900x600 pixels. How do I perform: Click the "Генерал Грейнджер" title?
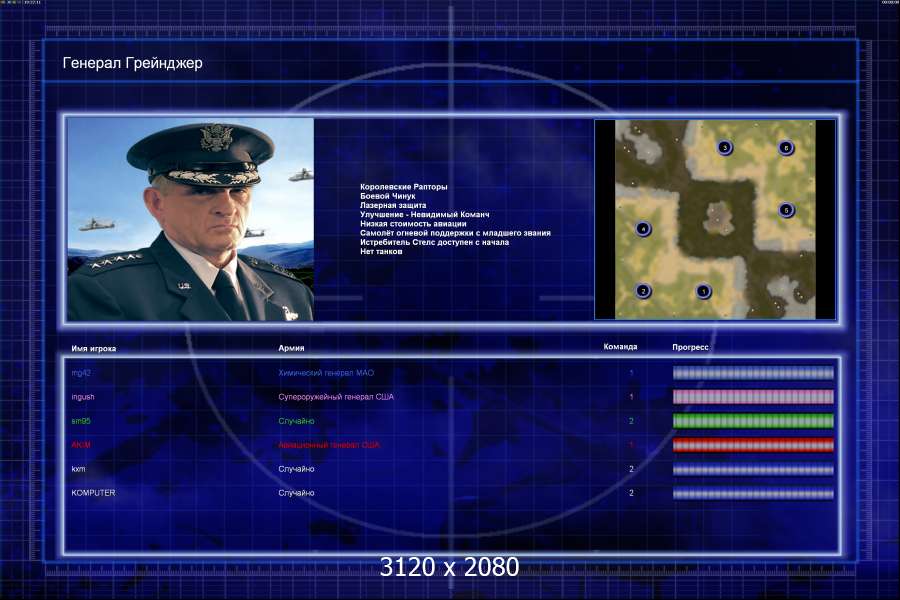pos(133,63)
